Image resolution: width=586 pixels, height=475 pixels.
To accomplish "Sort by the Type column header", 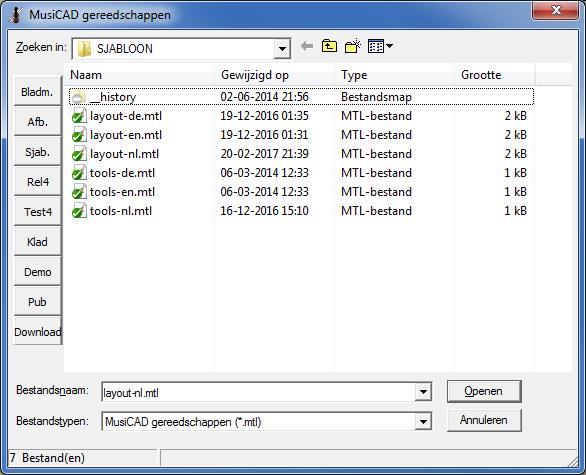I will 394,75.
